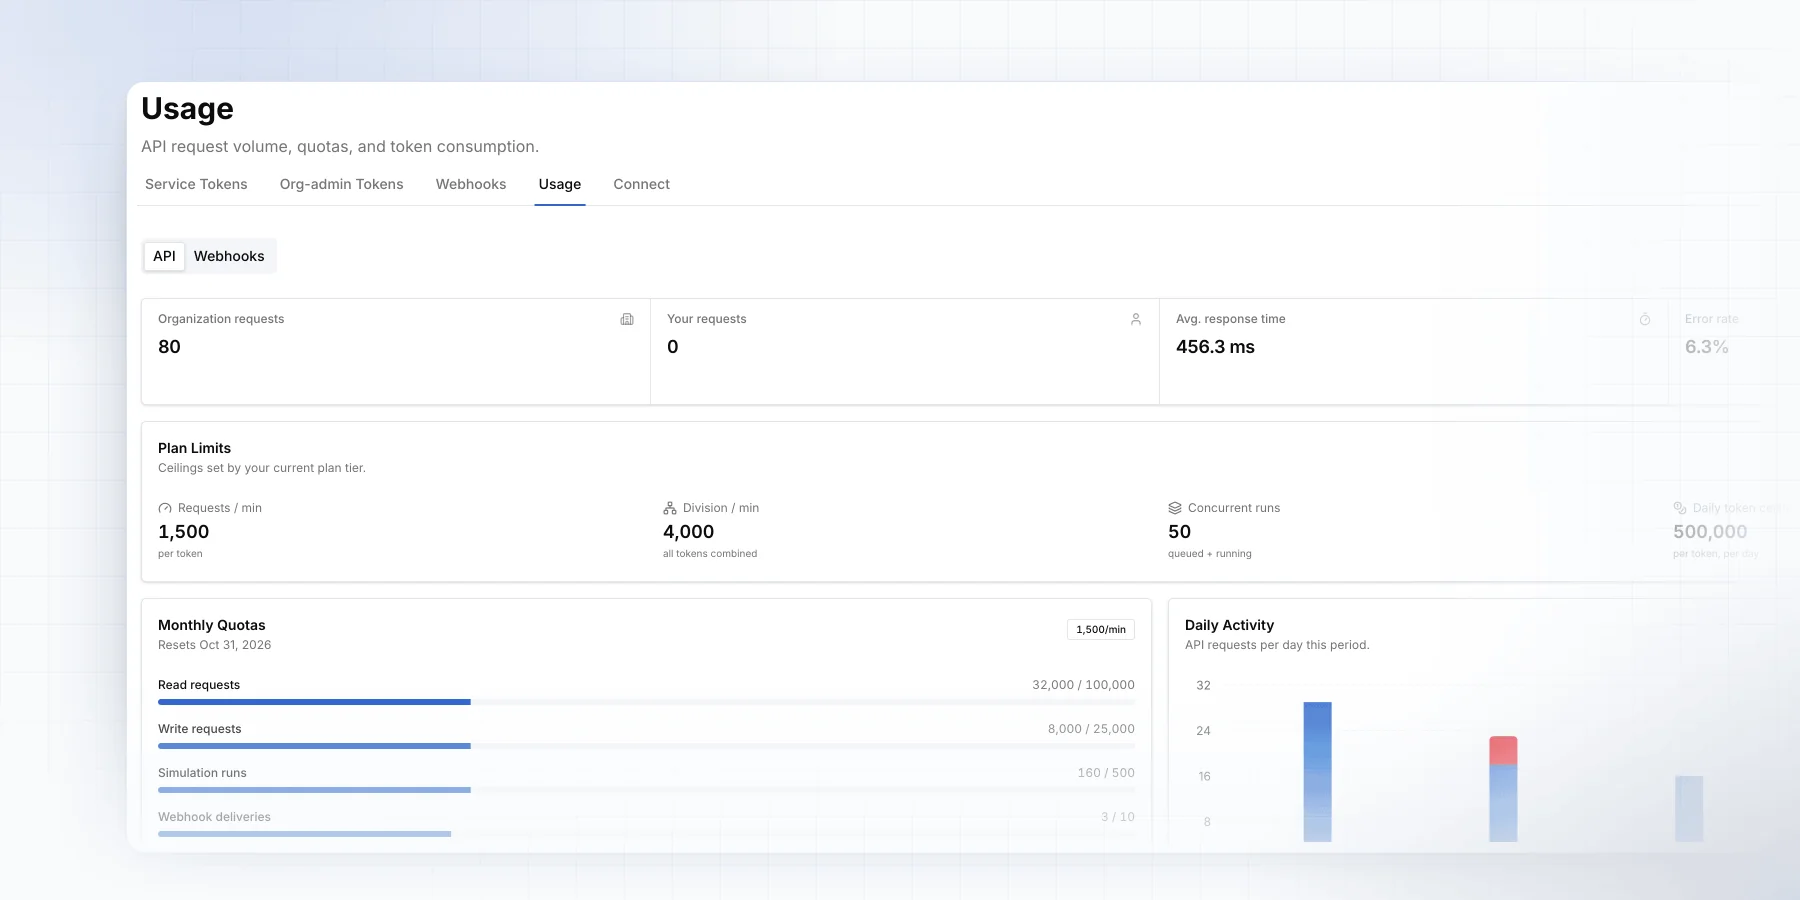Click the 3 / 10 webhook deliveries quota
This screenshot has height=900, width=1800.
coord(1118,817)
